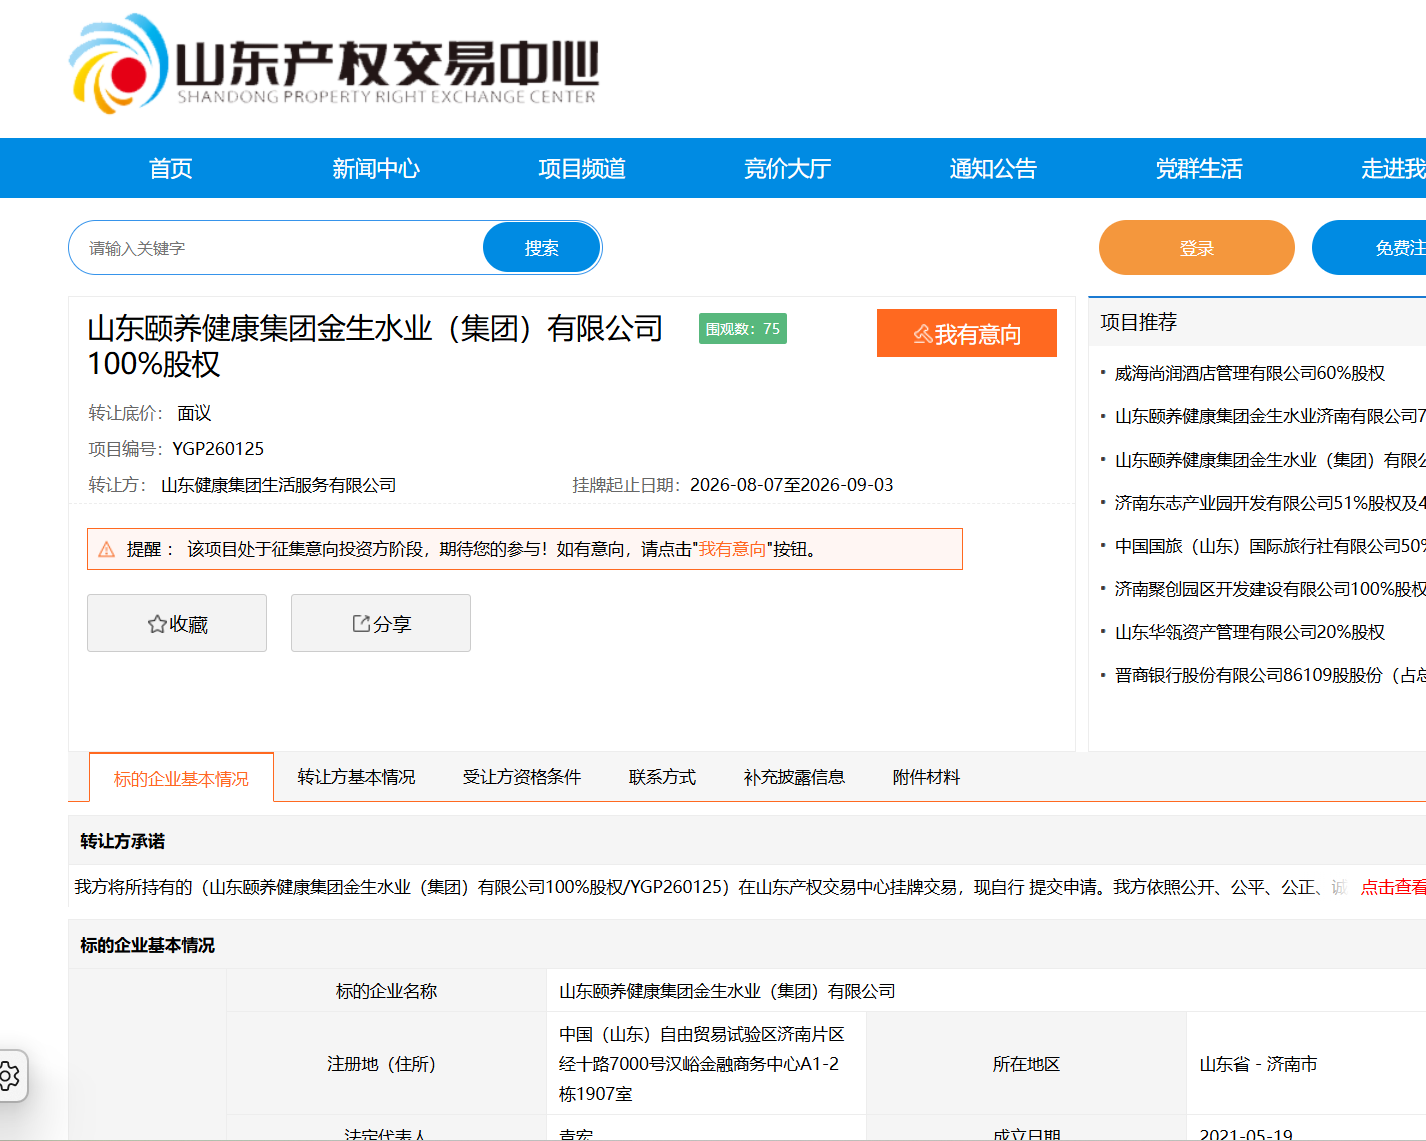Switch to the 转让方基本情况 tab

coord(356,777)
